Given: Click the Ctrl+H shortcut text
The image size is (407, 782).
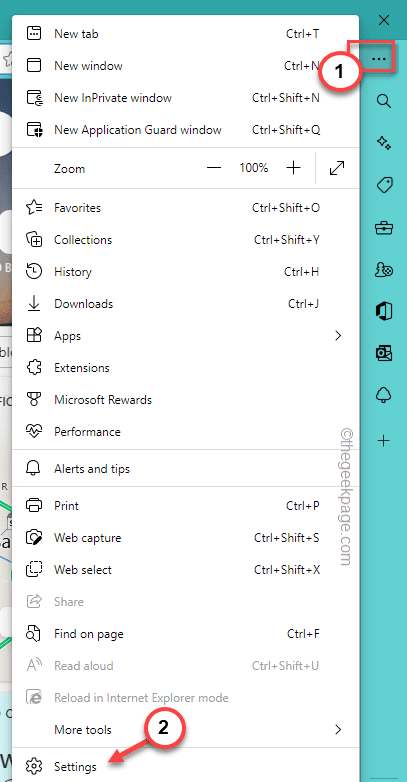Looking at the screenshot, I should point(302,272).
